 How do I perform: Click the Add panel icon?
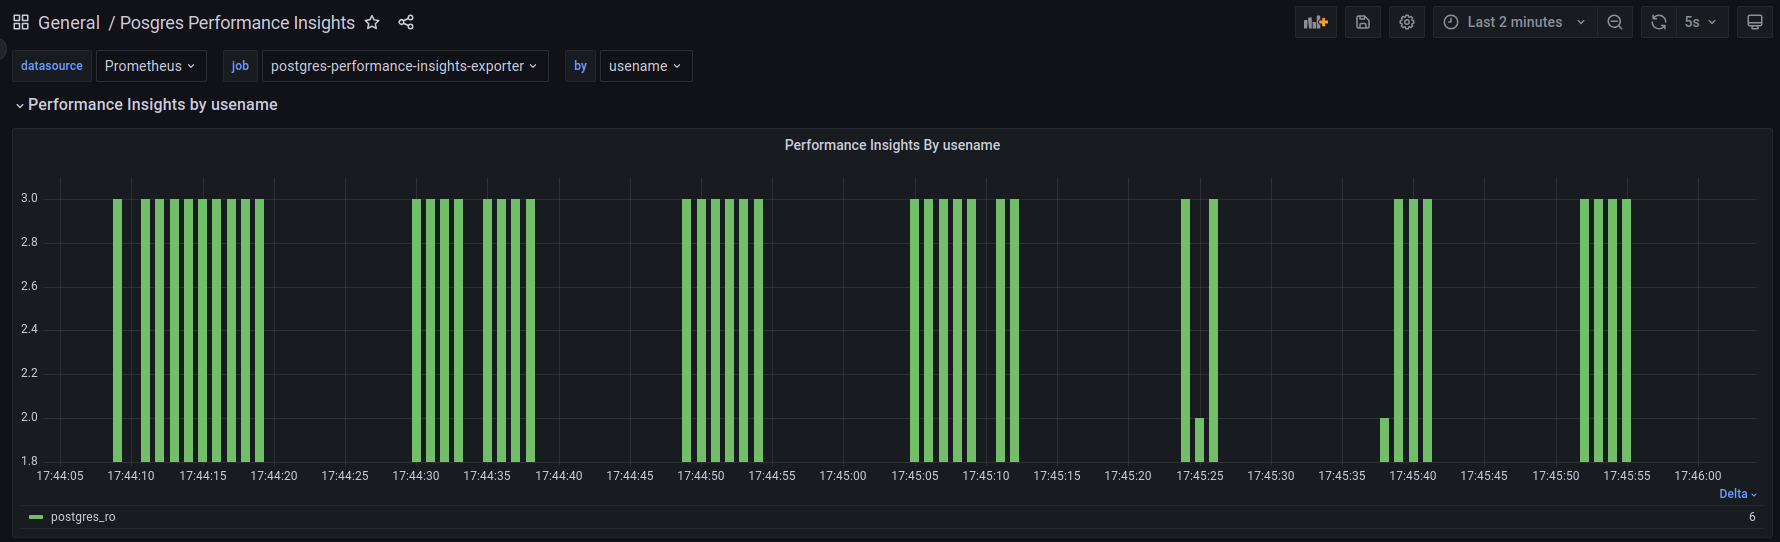1315,22
